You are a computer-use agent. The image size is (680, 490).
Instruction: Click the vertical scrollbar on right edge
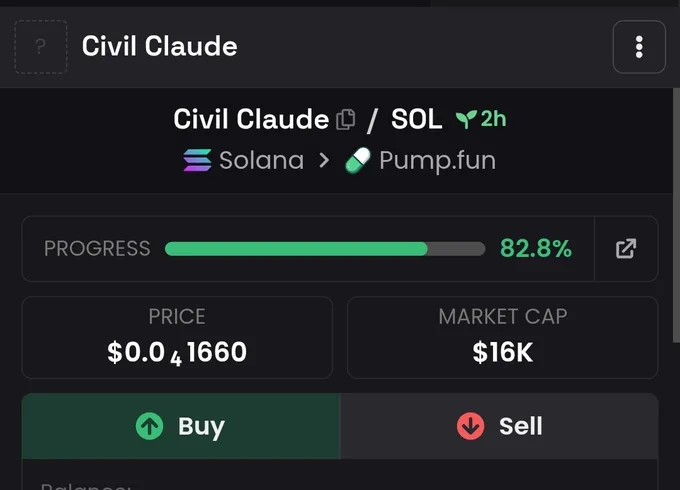[676, 216]
